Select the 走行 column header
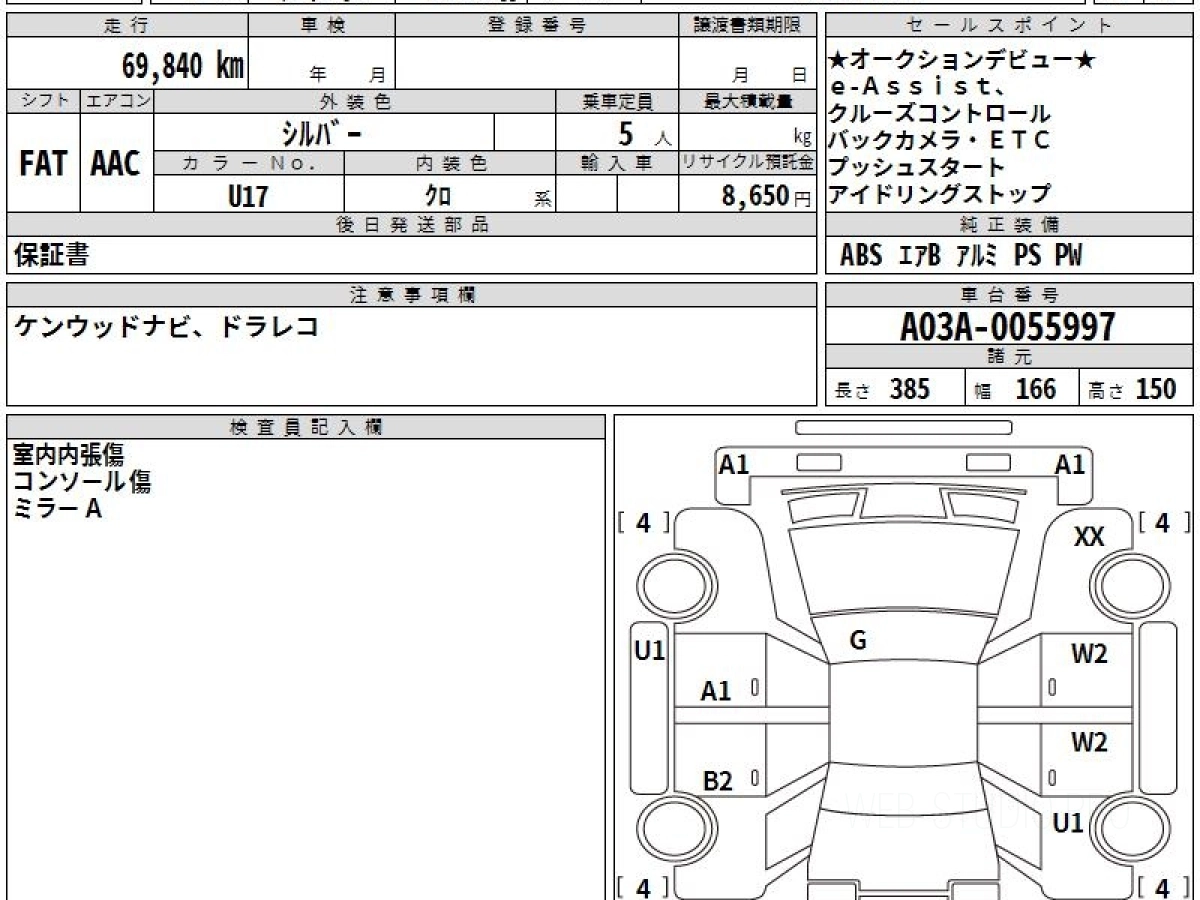 127,26
